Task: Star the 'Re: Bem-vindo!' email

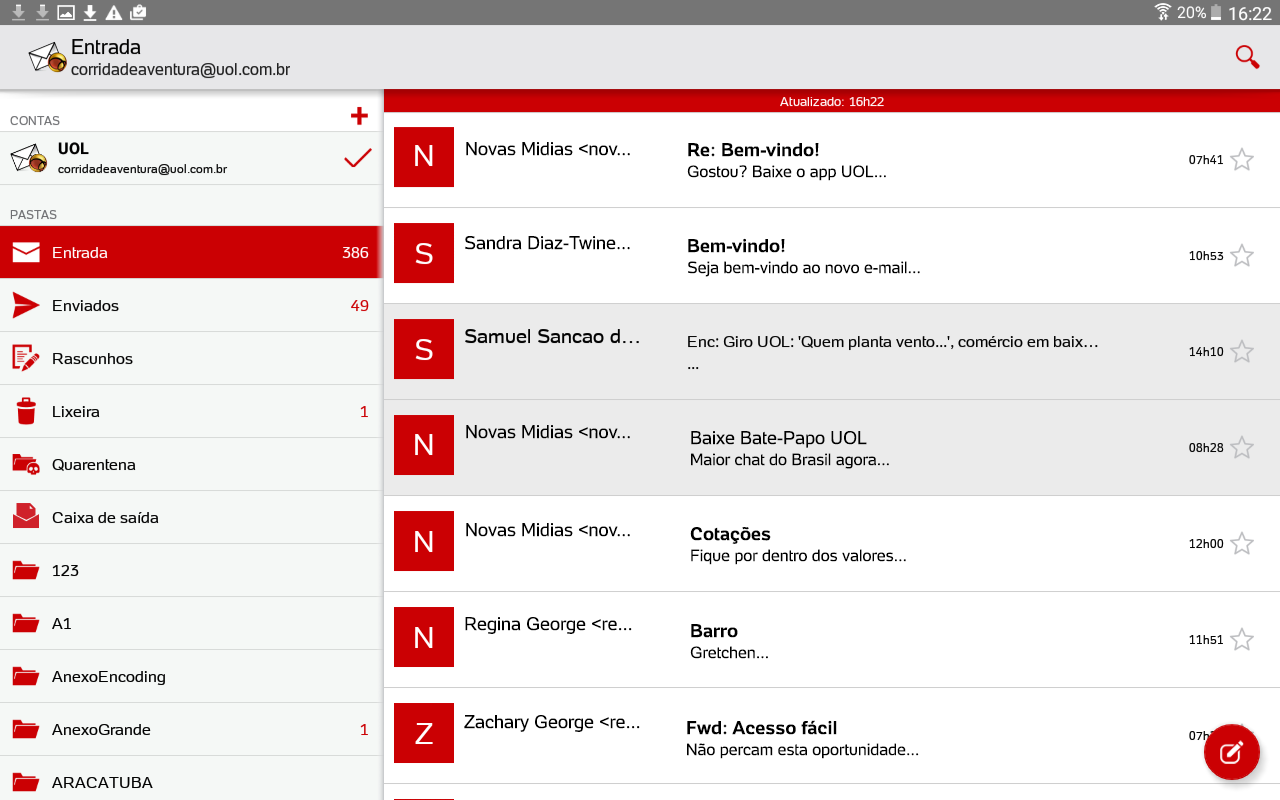Action: pyautogui.click(x=1242, y=160)
